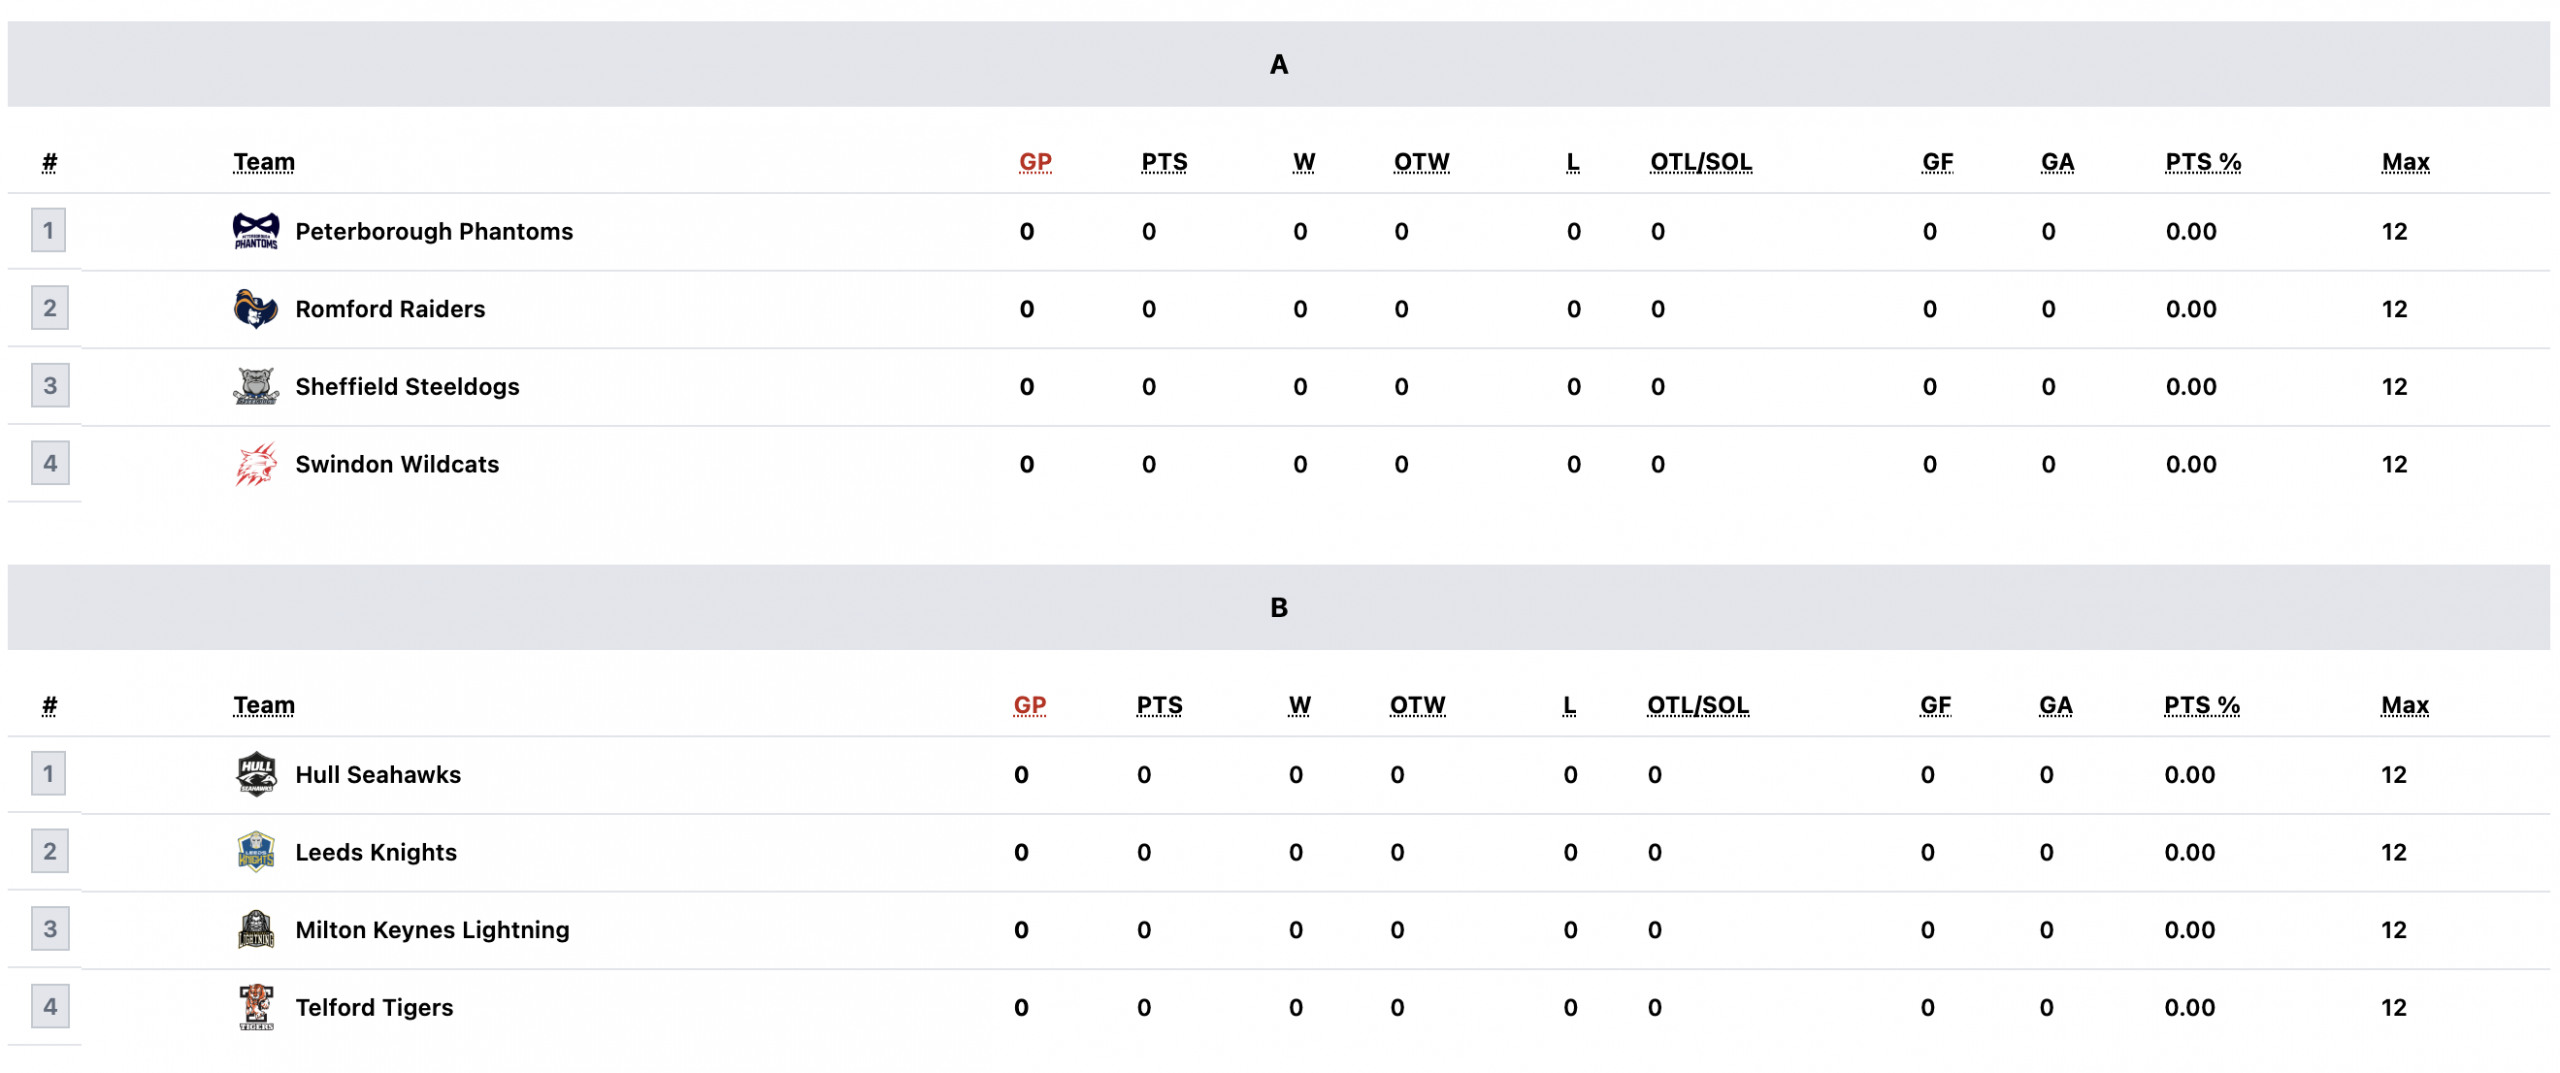This screenshot has height=1073, width=2560.
Task: Click the group A Team column header
Action: pos(264,162)
